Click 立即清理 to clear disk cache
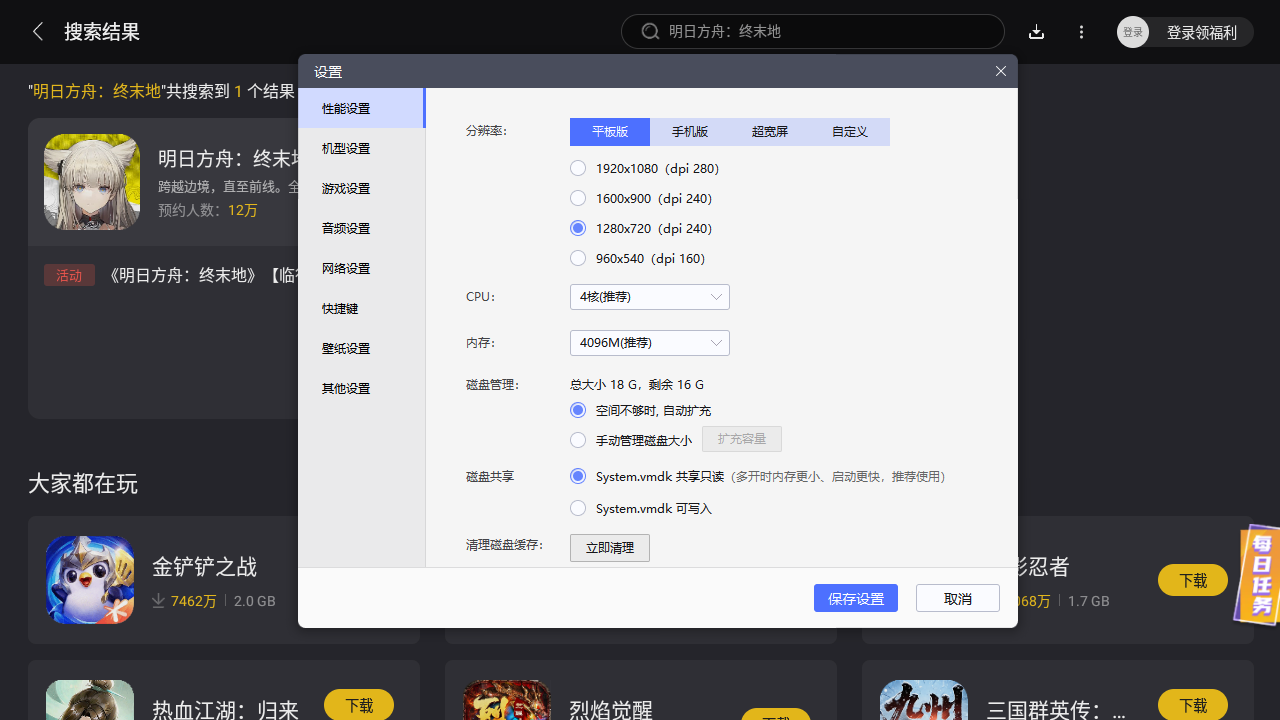This screenshot has height=720, width=1280. click(x=609, y=548)
